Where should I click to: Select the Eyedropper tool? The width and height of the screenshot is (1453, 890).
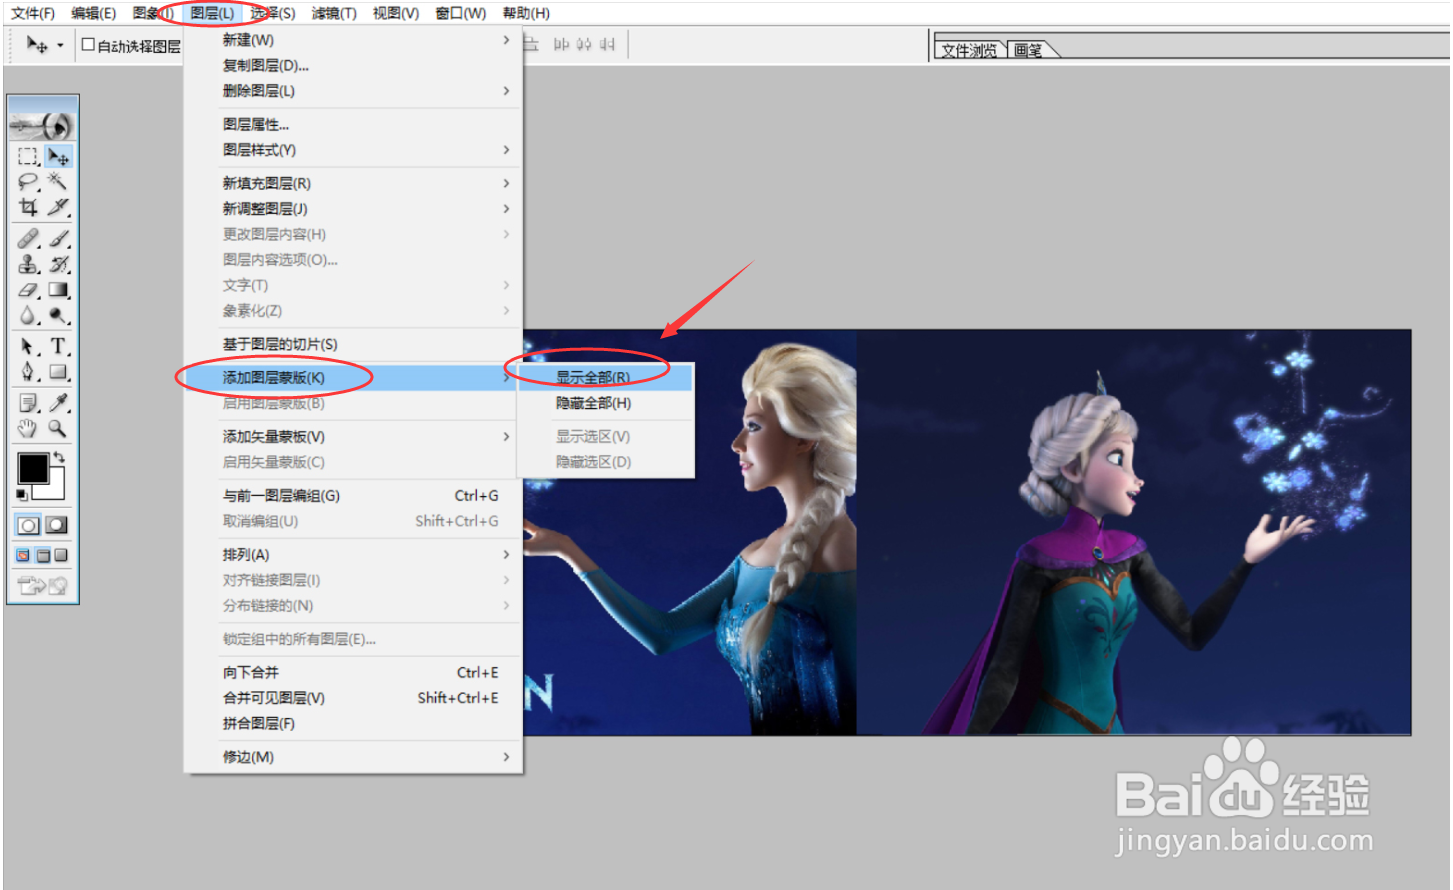59,403
